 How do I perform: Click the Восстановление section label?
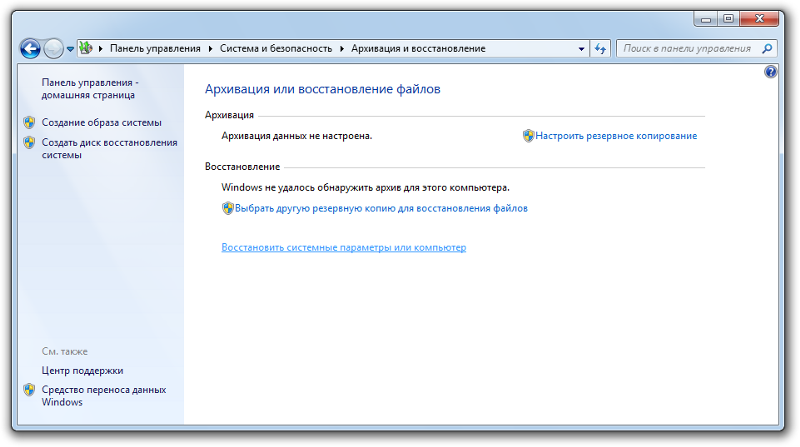tap(242, 166)
